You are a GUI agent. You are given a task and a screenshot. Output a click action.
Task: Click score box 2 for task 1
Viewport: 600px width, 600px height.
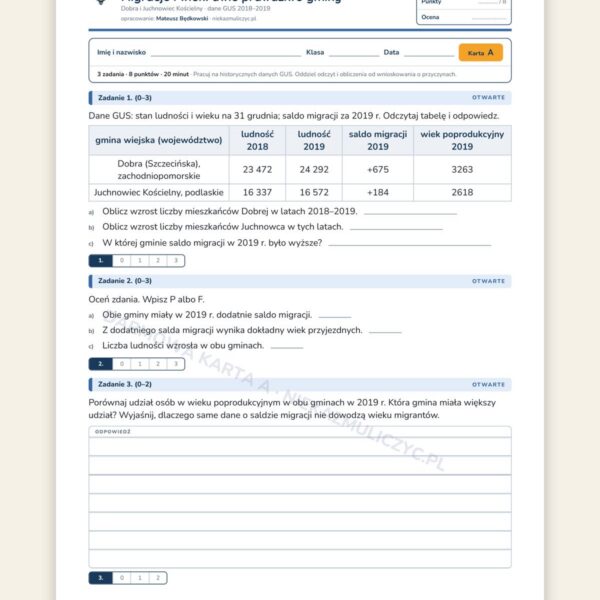click(x=158, y=261)
